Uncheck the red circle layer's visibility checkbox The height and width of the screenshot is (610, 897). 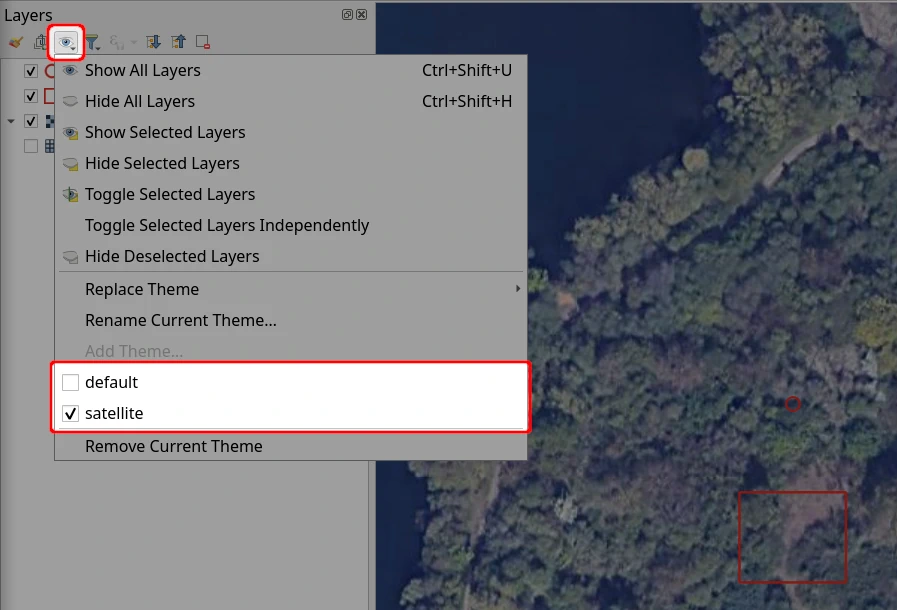31,70
